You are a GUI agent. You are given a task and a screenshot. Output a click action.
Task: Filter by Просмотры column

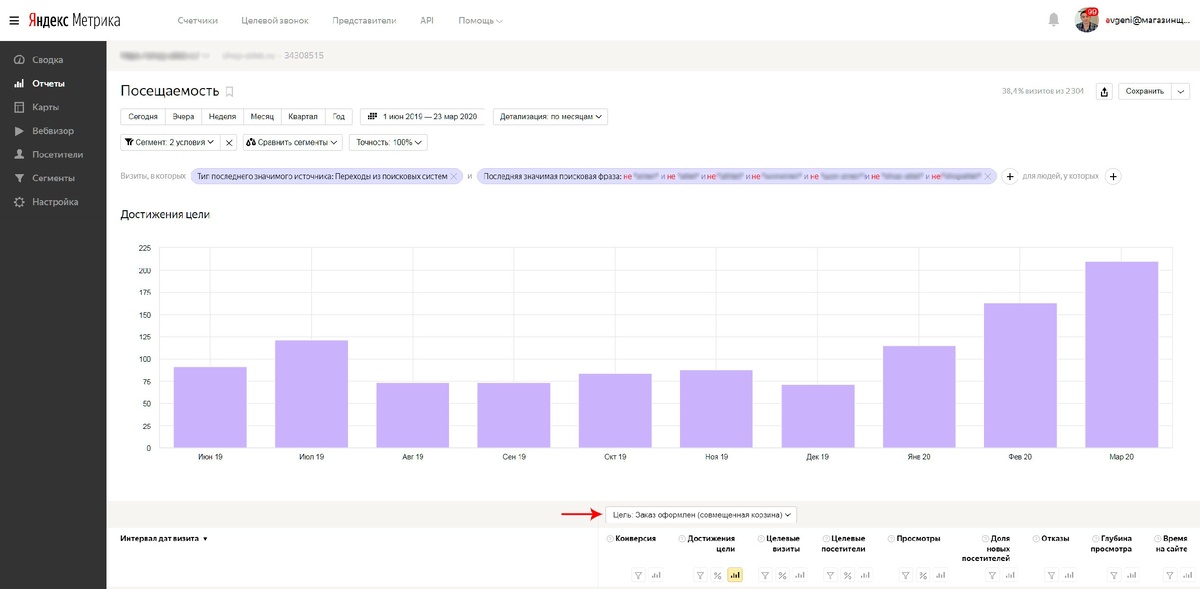tap(908, 575)
